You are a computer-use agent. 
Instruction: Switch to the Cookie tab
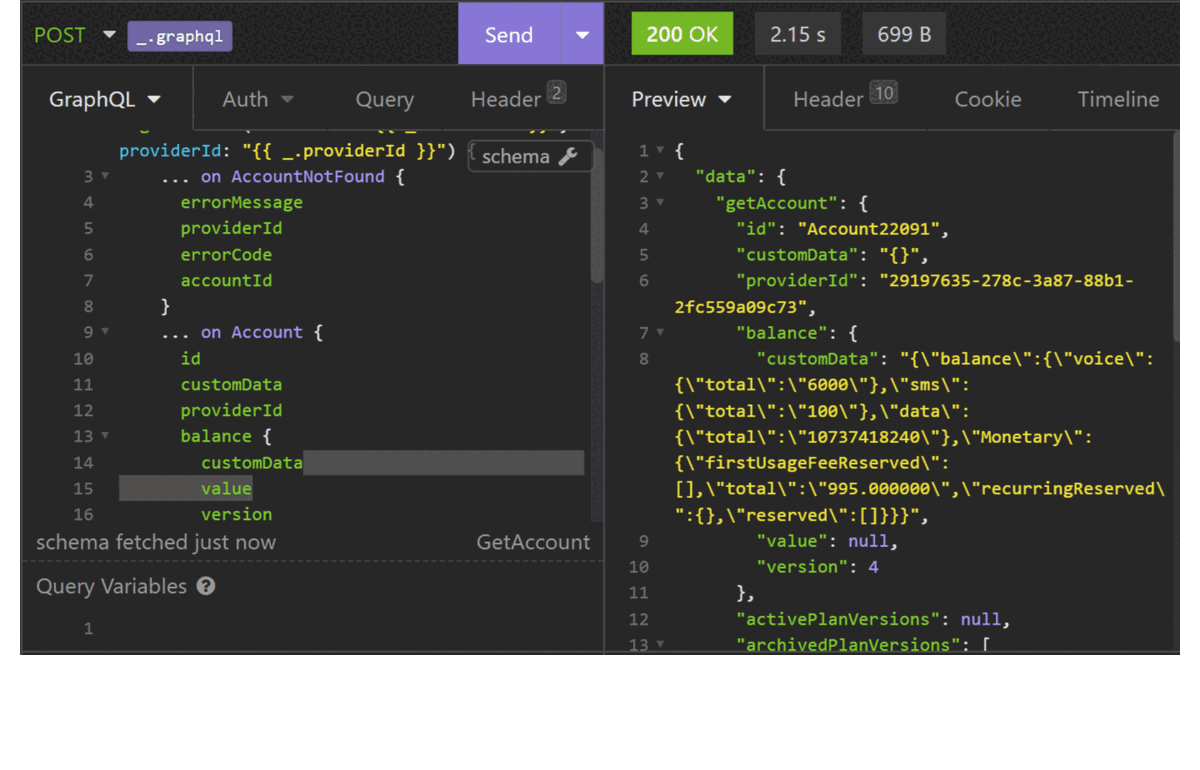point(987,99)
